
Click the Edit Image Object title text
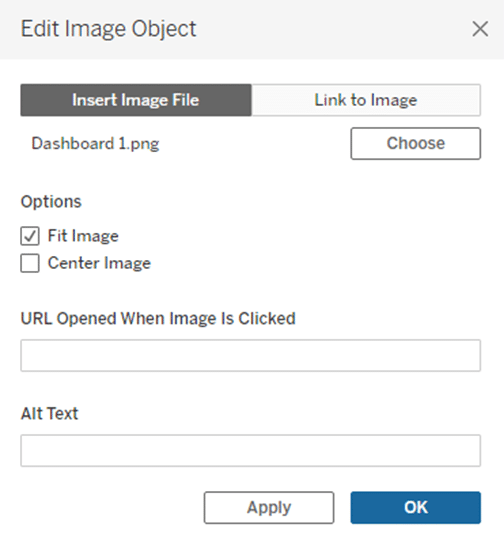[x=109, y=29]
